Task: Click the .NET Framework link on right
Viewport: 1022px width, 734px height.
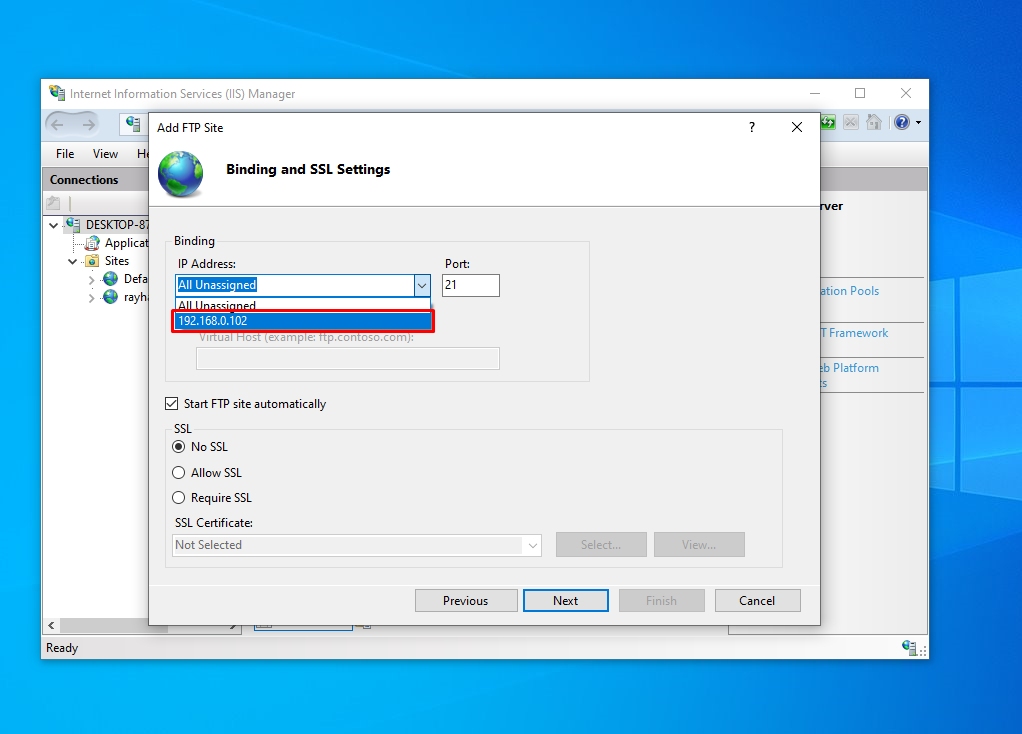Action: click(854, 333)
